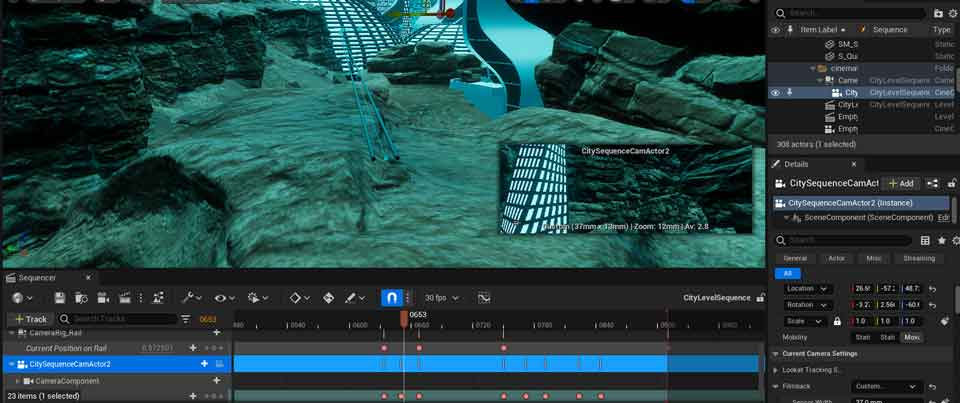Click the Add component button
This screenshot has height=403, width=960.
[901, 183]
